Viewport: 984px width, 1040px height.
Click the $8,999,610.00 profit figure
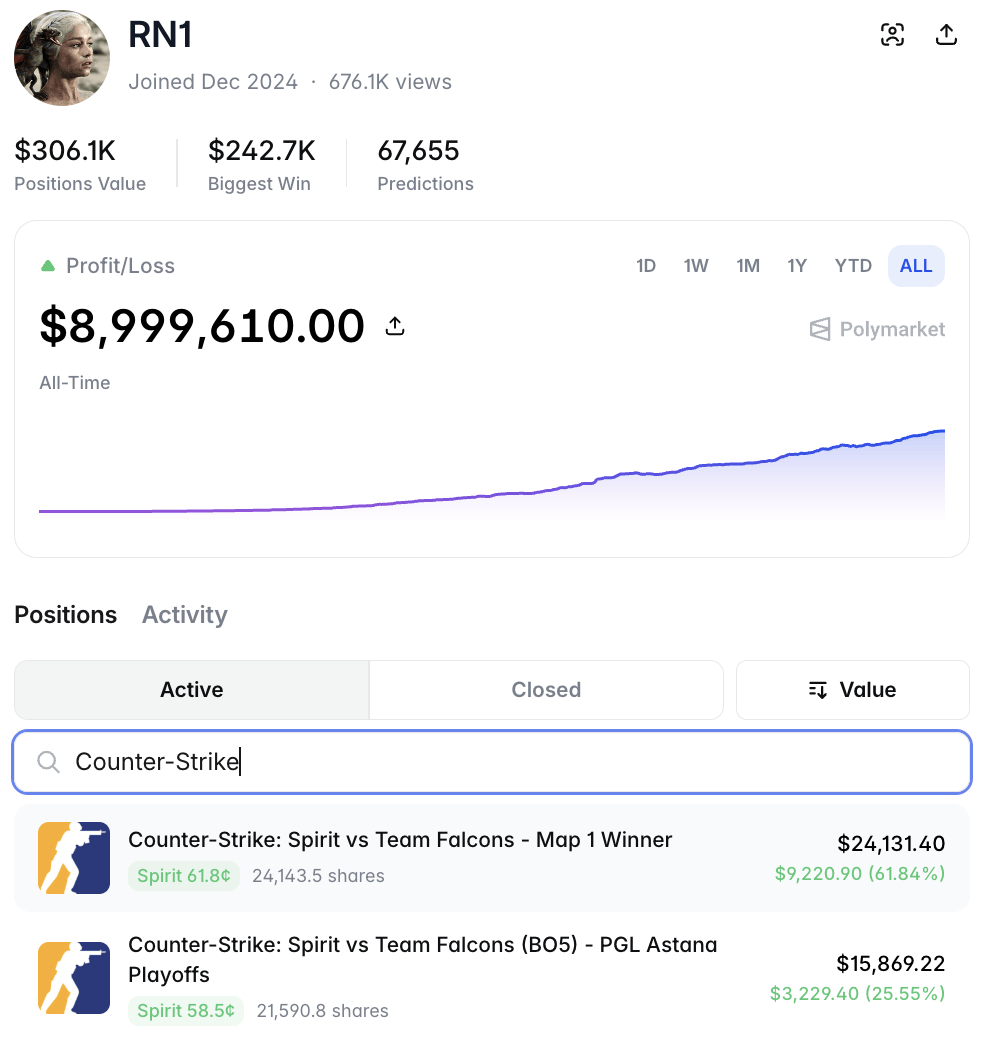coord(202,326)
